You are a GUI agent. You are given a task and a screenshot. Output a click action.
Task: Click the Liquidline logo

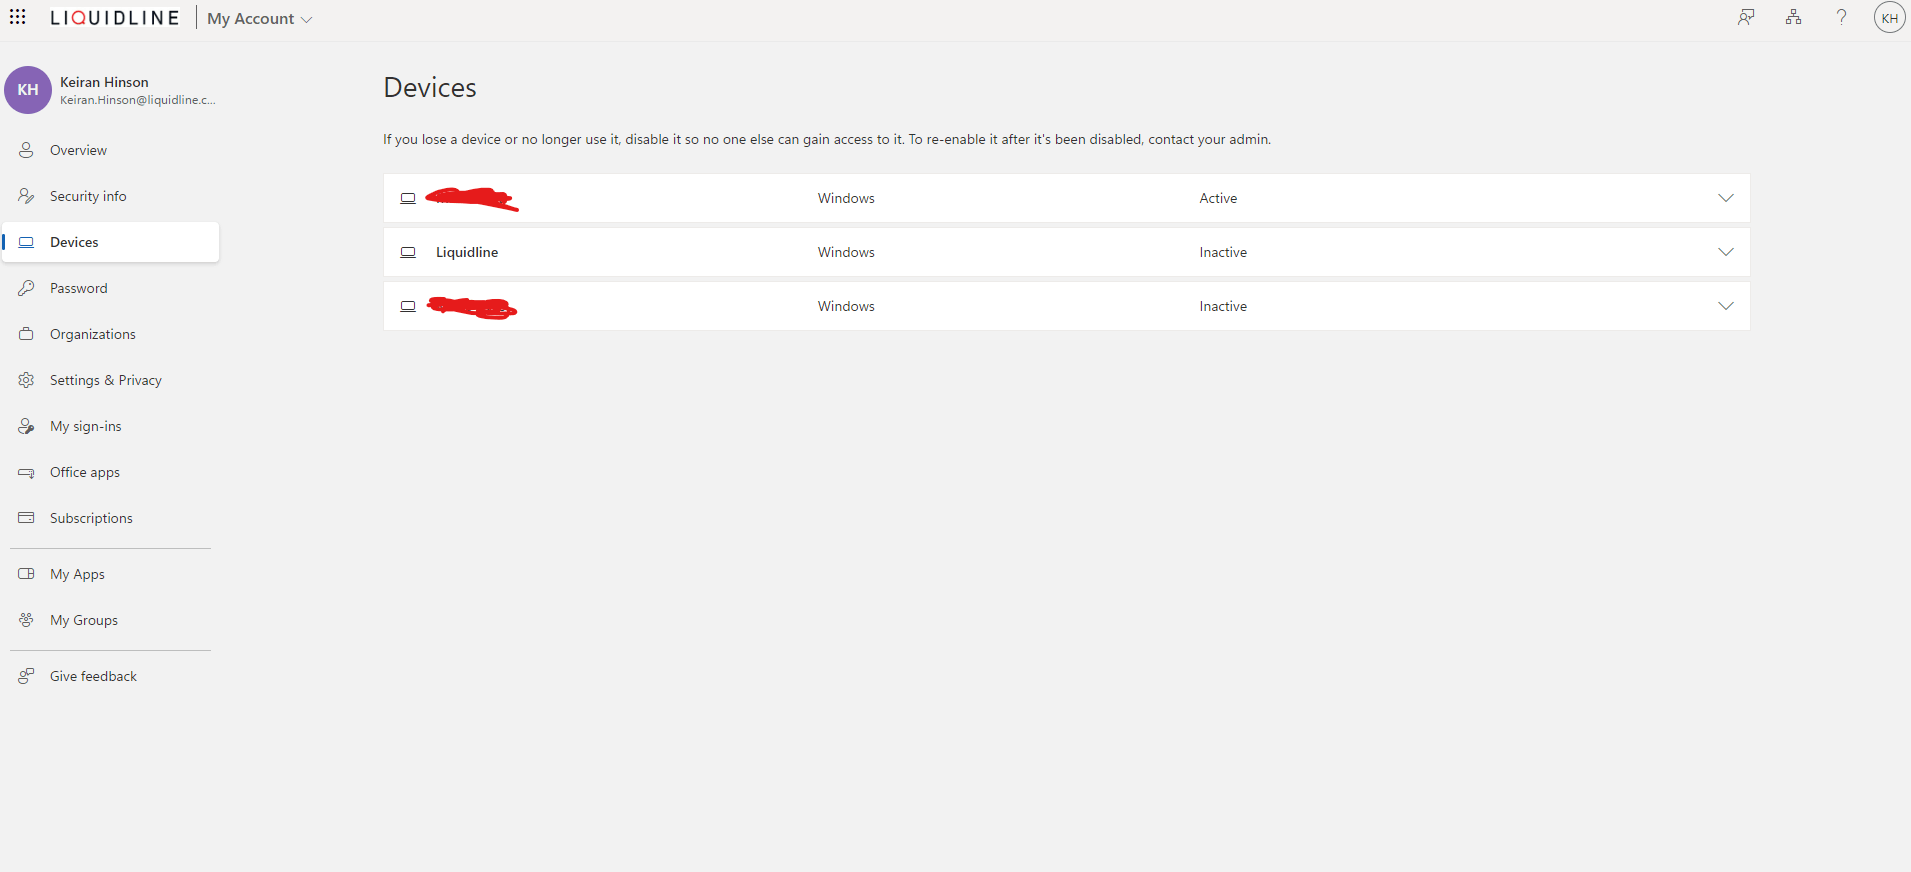115,18
